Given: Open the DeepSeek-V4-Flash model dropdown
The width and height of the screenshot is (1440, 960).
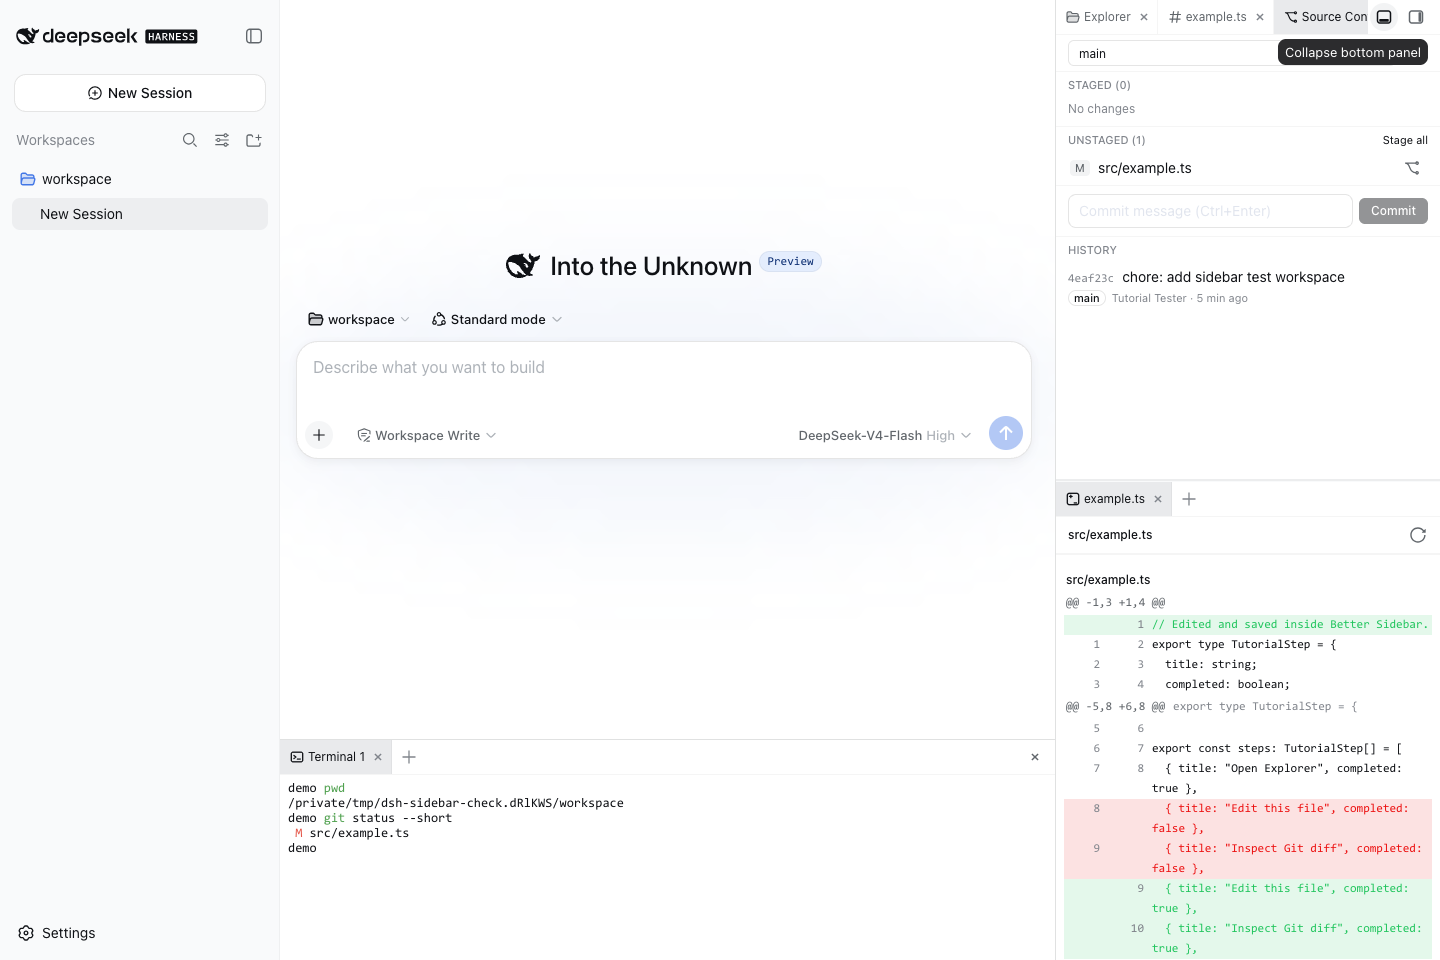Looking at the screenshot, I should click(x=884, y=435).
